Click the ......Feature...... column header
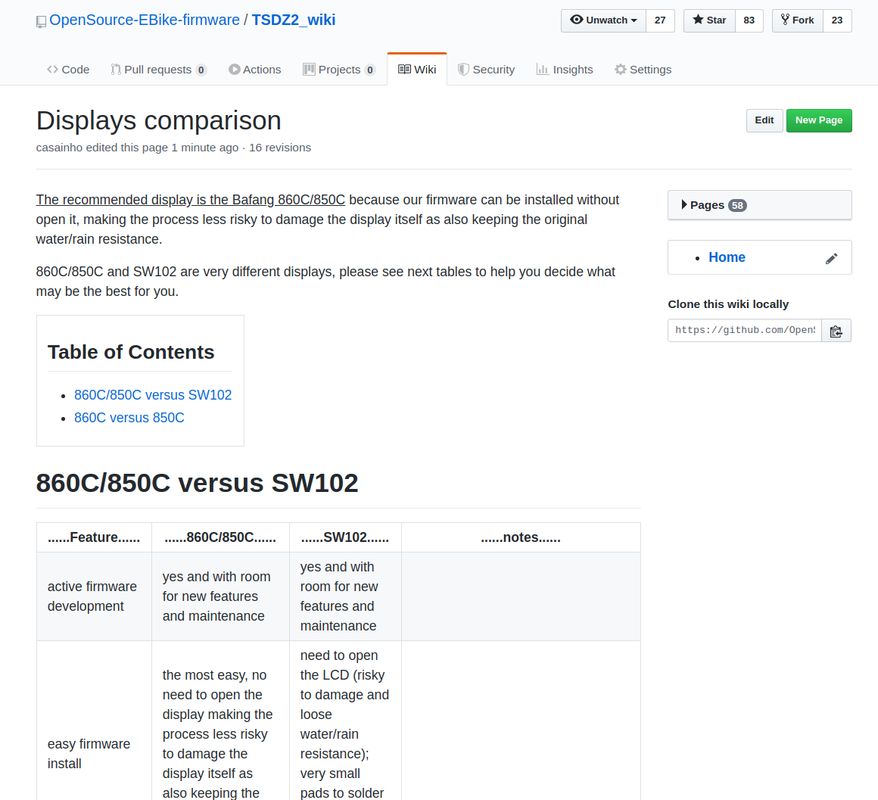Screen dimensions: 878x800 pos(94,537)
